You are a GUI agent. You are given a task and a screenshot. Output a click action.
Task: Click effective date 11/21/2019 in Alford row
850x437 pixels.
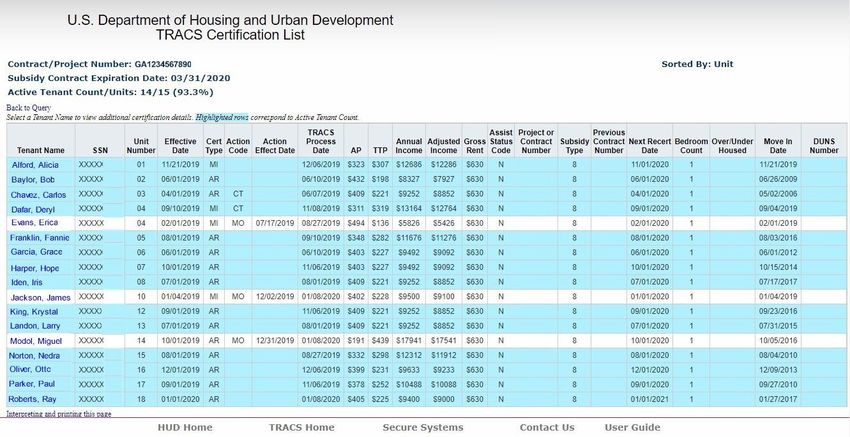(181, 165)
